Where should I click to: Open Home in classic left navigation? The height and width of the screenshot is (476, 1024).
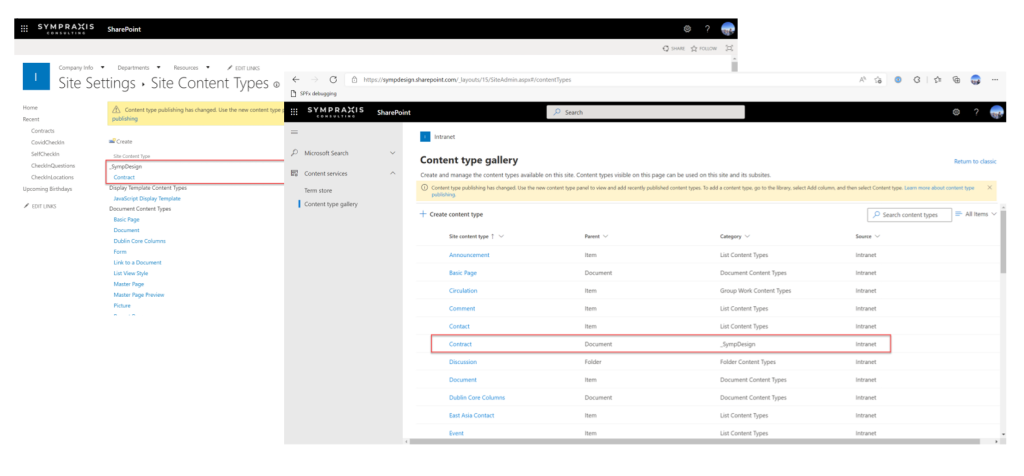tap(30, 107)
